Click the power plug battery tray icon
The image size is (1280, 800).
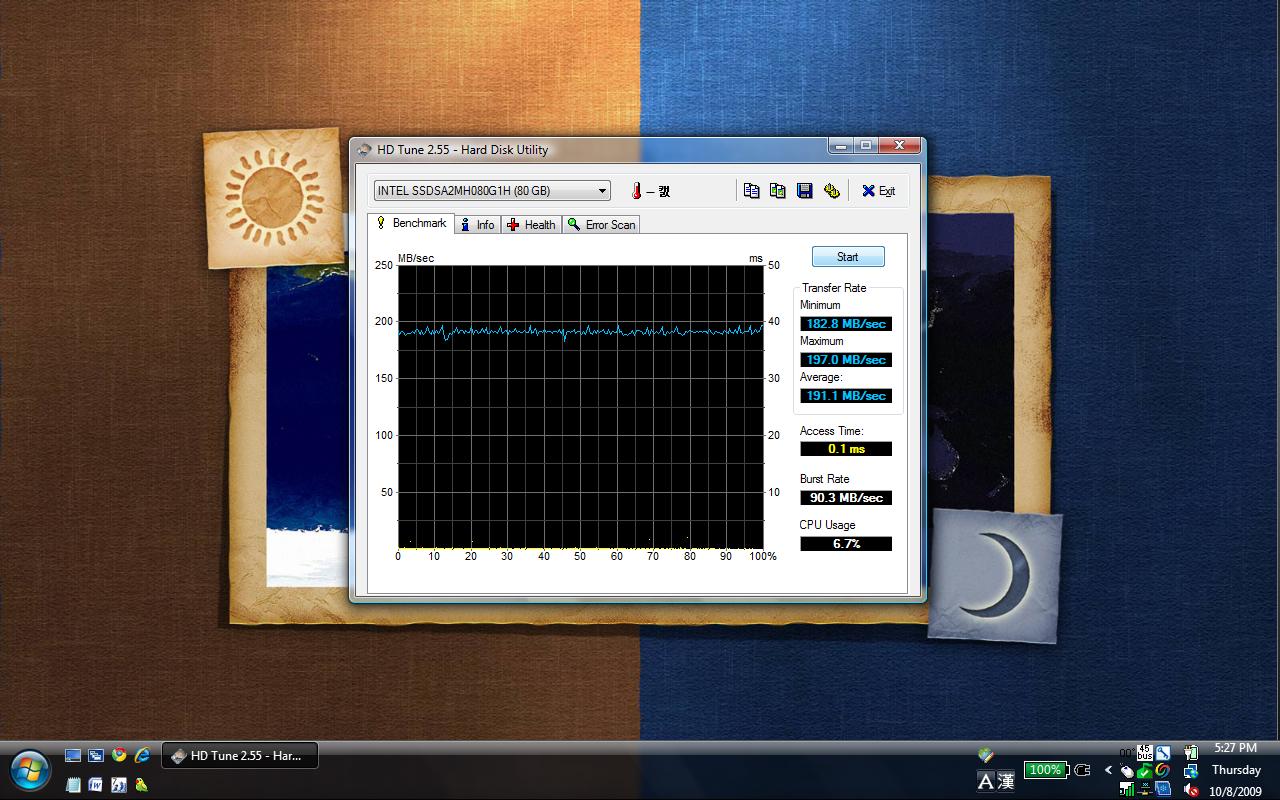(x=1191, y=752)
